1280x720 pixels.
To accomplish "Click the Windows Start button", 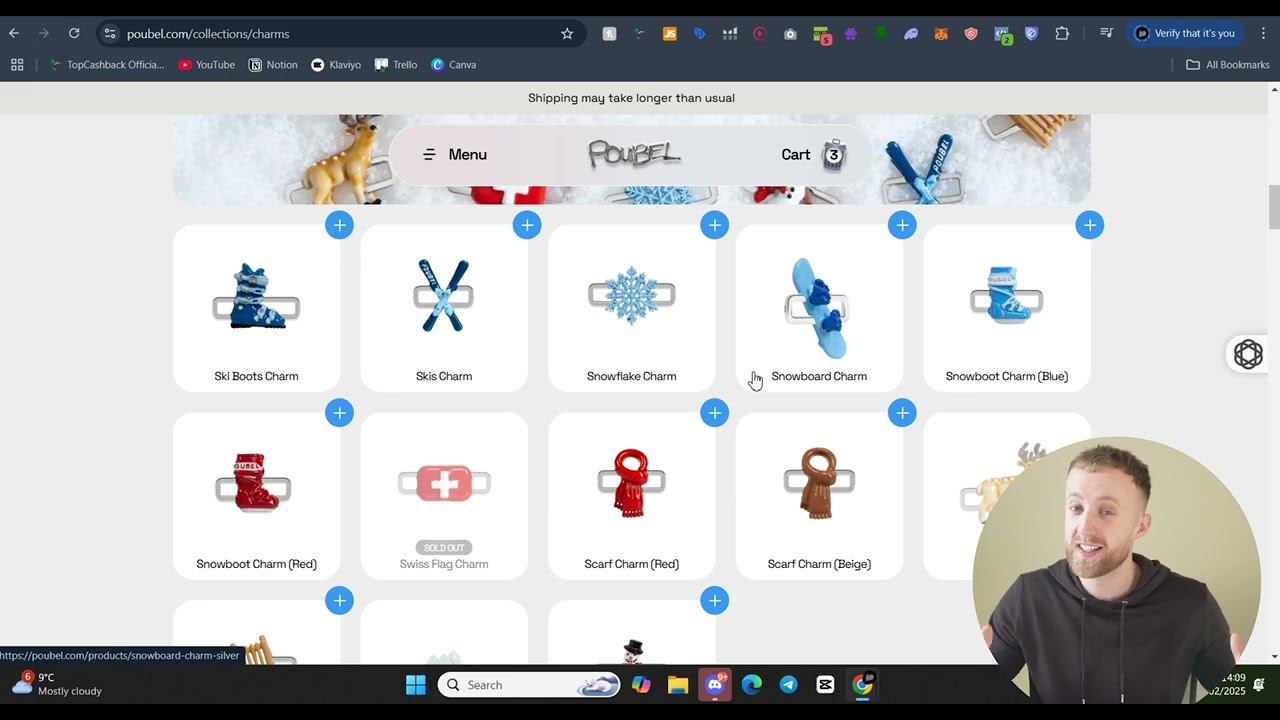I will [415, 685].
